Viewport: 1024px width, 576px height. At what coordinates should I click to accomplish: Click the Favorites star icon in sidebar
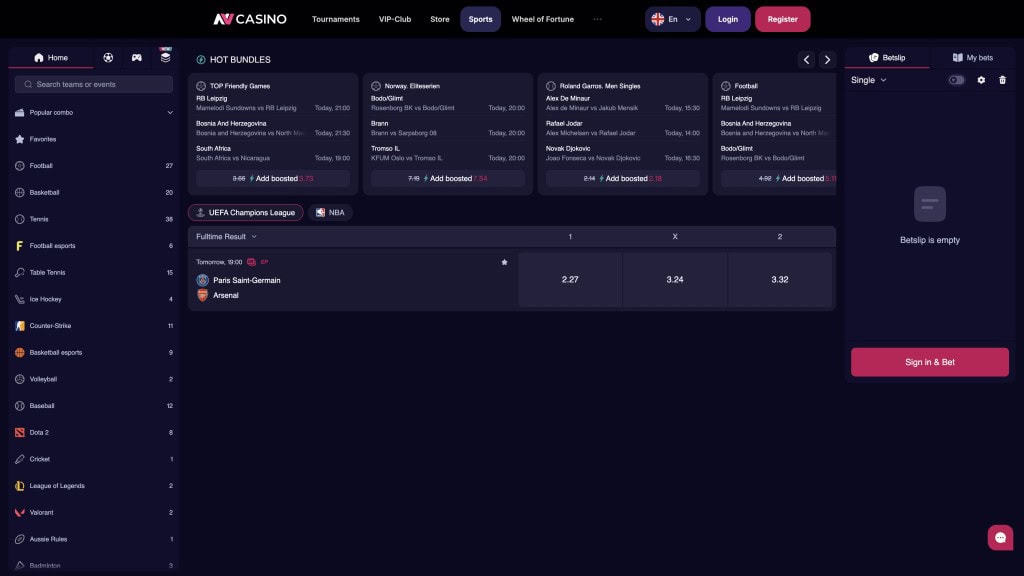[x=20, y=139]
